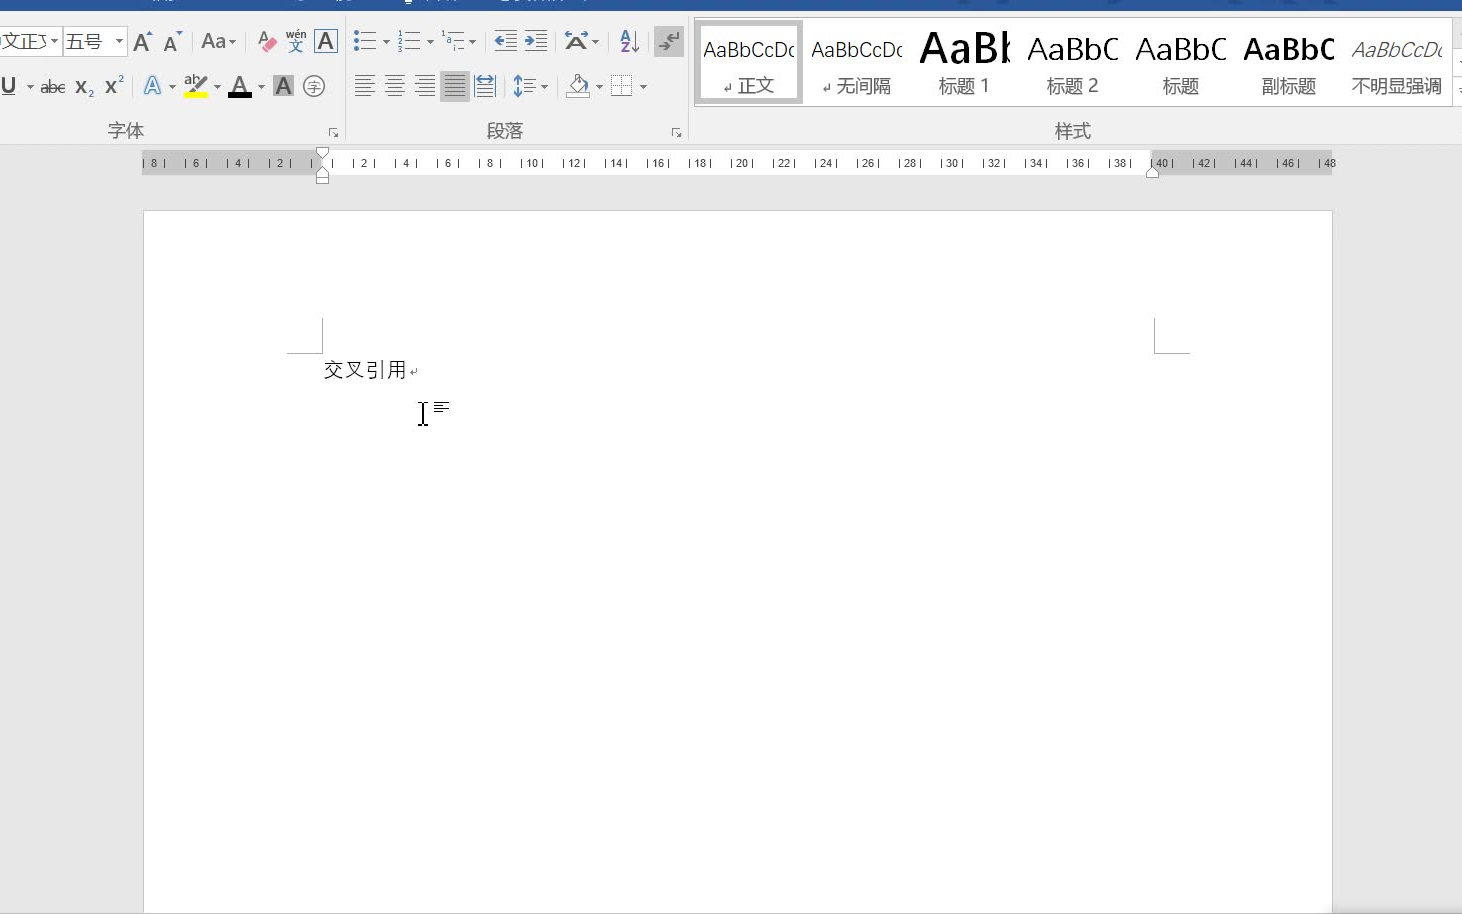Select the right indent marker on ruler
1462x914 pixels.
1152,171
